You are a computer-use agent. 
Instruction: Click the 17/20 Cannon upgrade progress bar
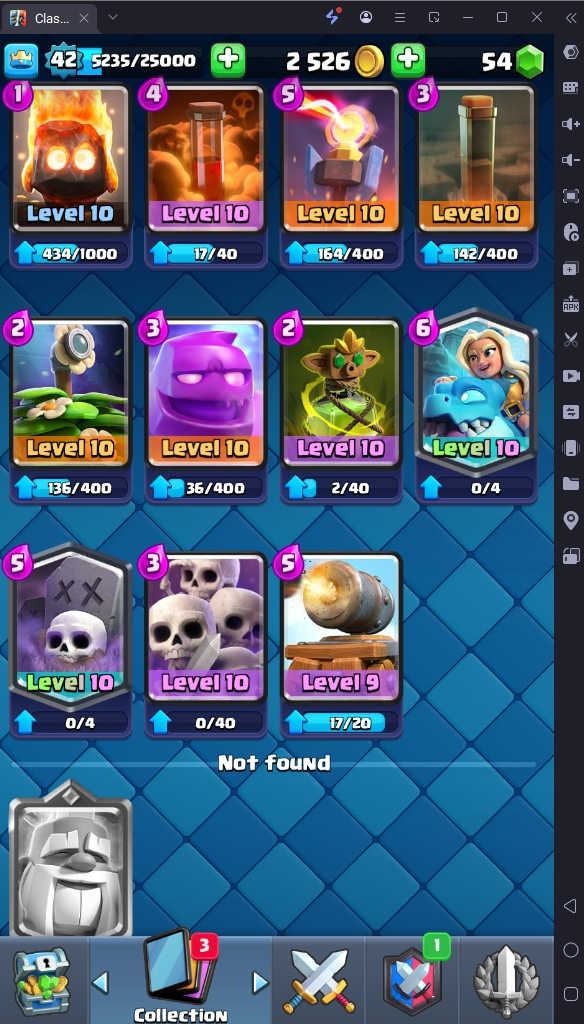(x=344, y=722)
